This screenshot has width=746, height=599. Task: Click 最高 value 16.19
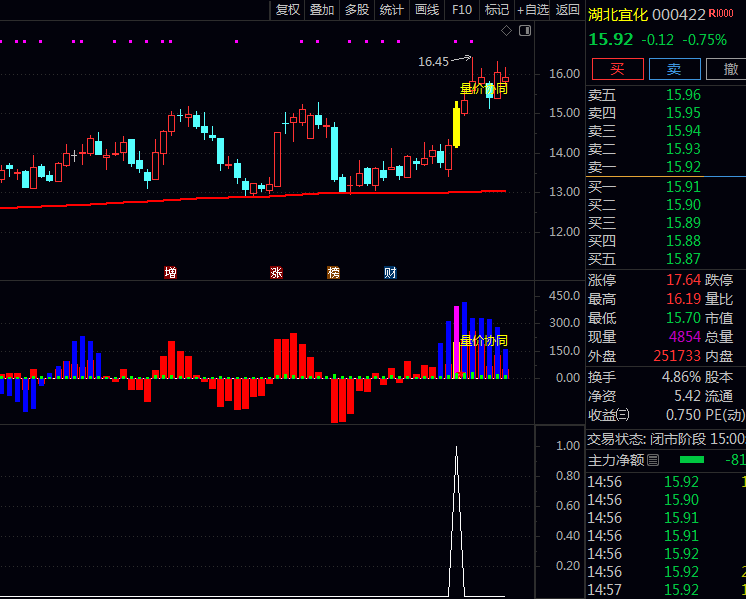click(x=683, y=299)
